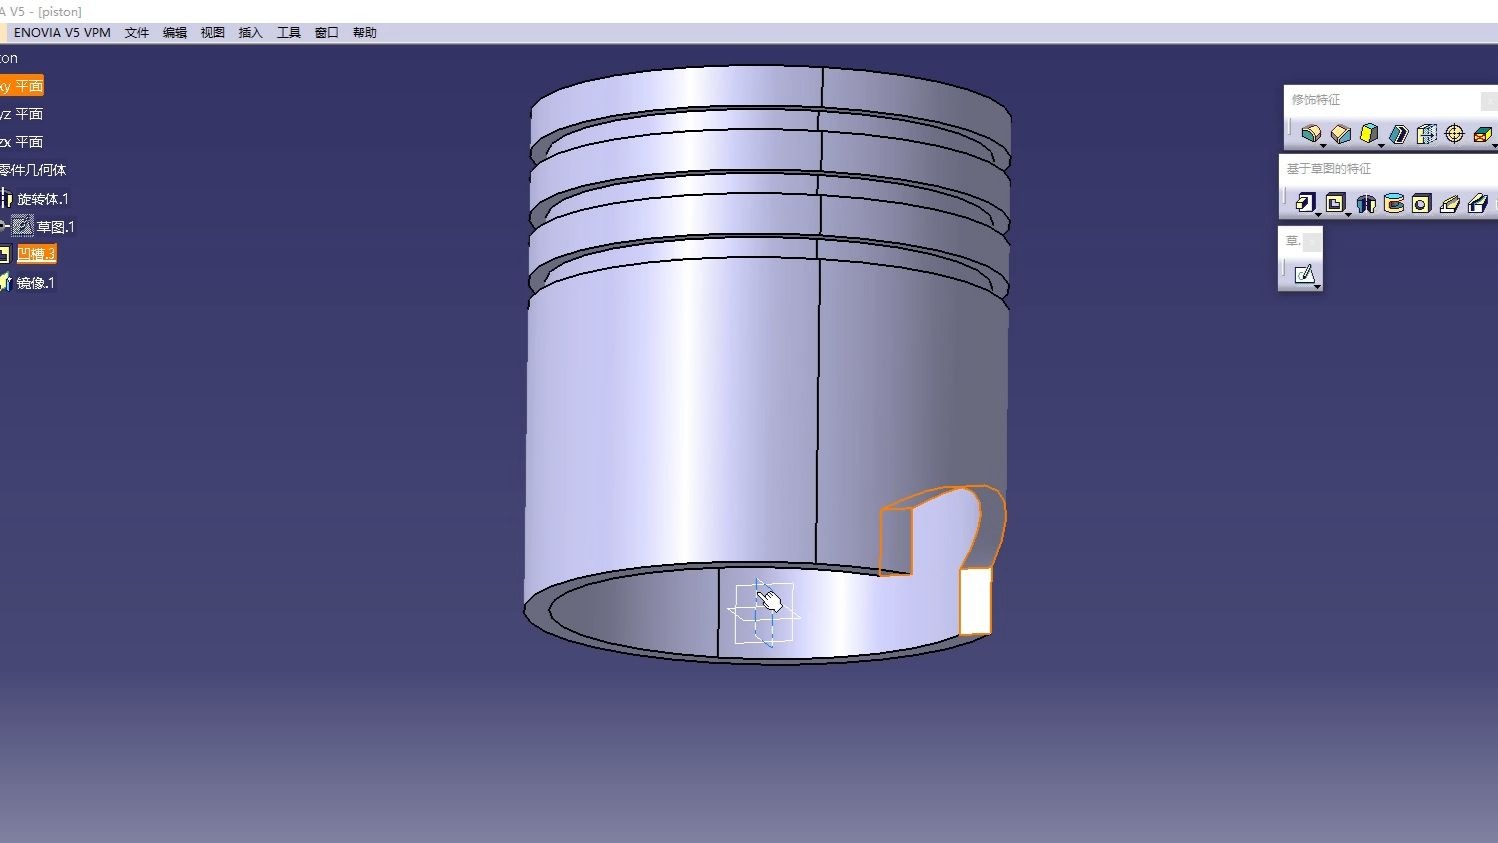Open fillet tool variants dropdown arrow
The width and height of the screenshot is (1498, 843).
[x=1323, y=146]
